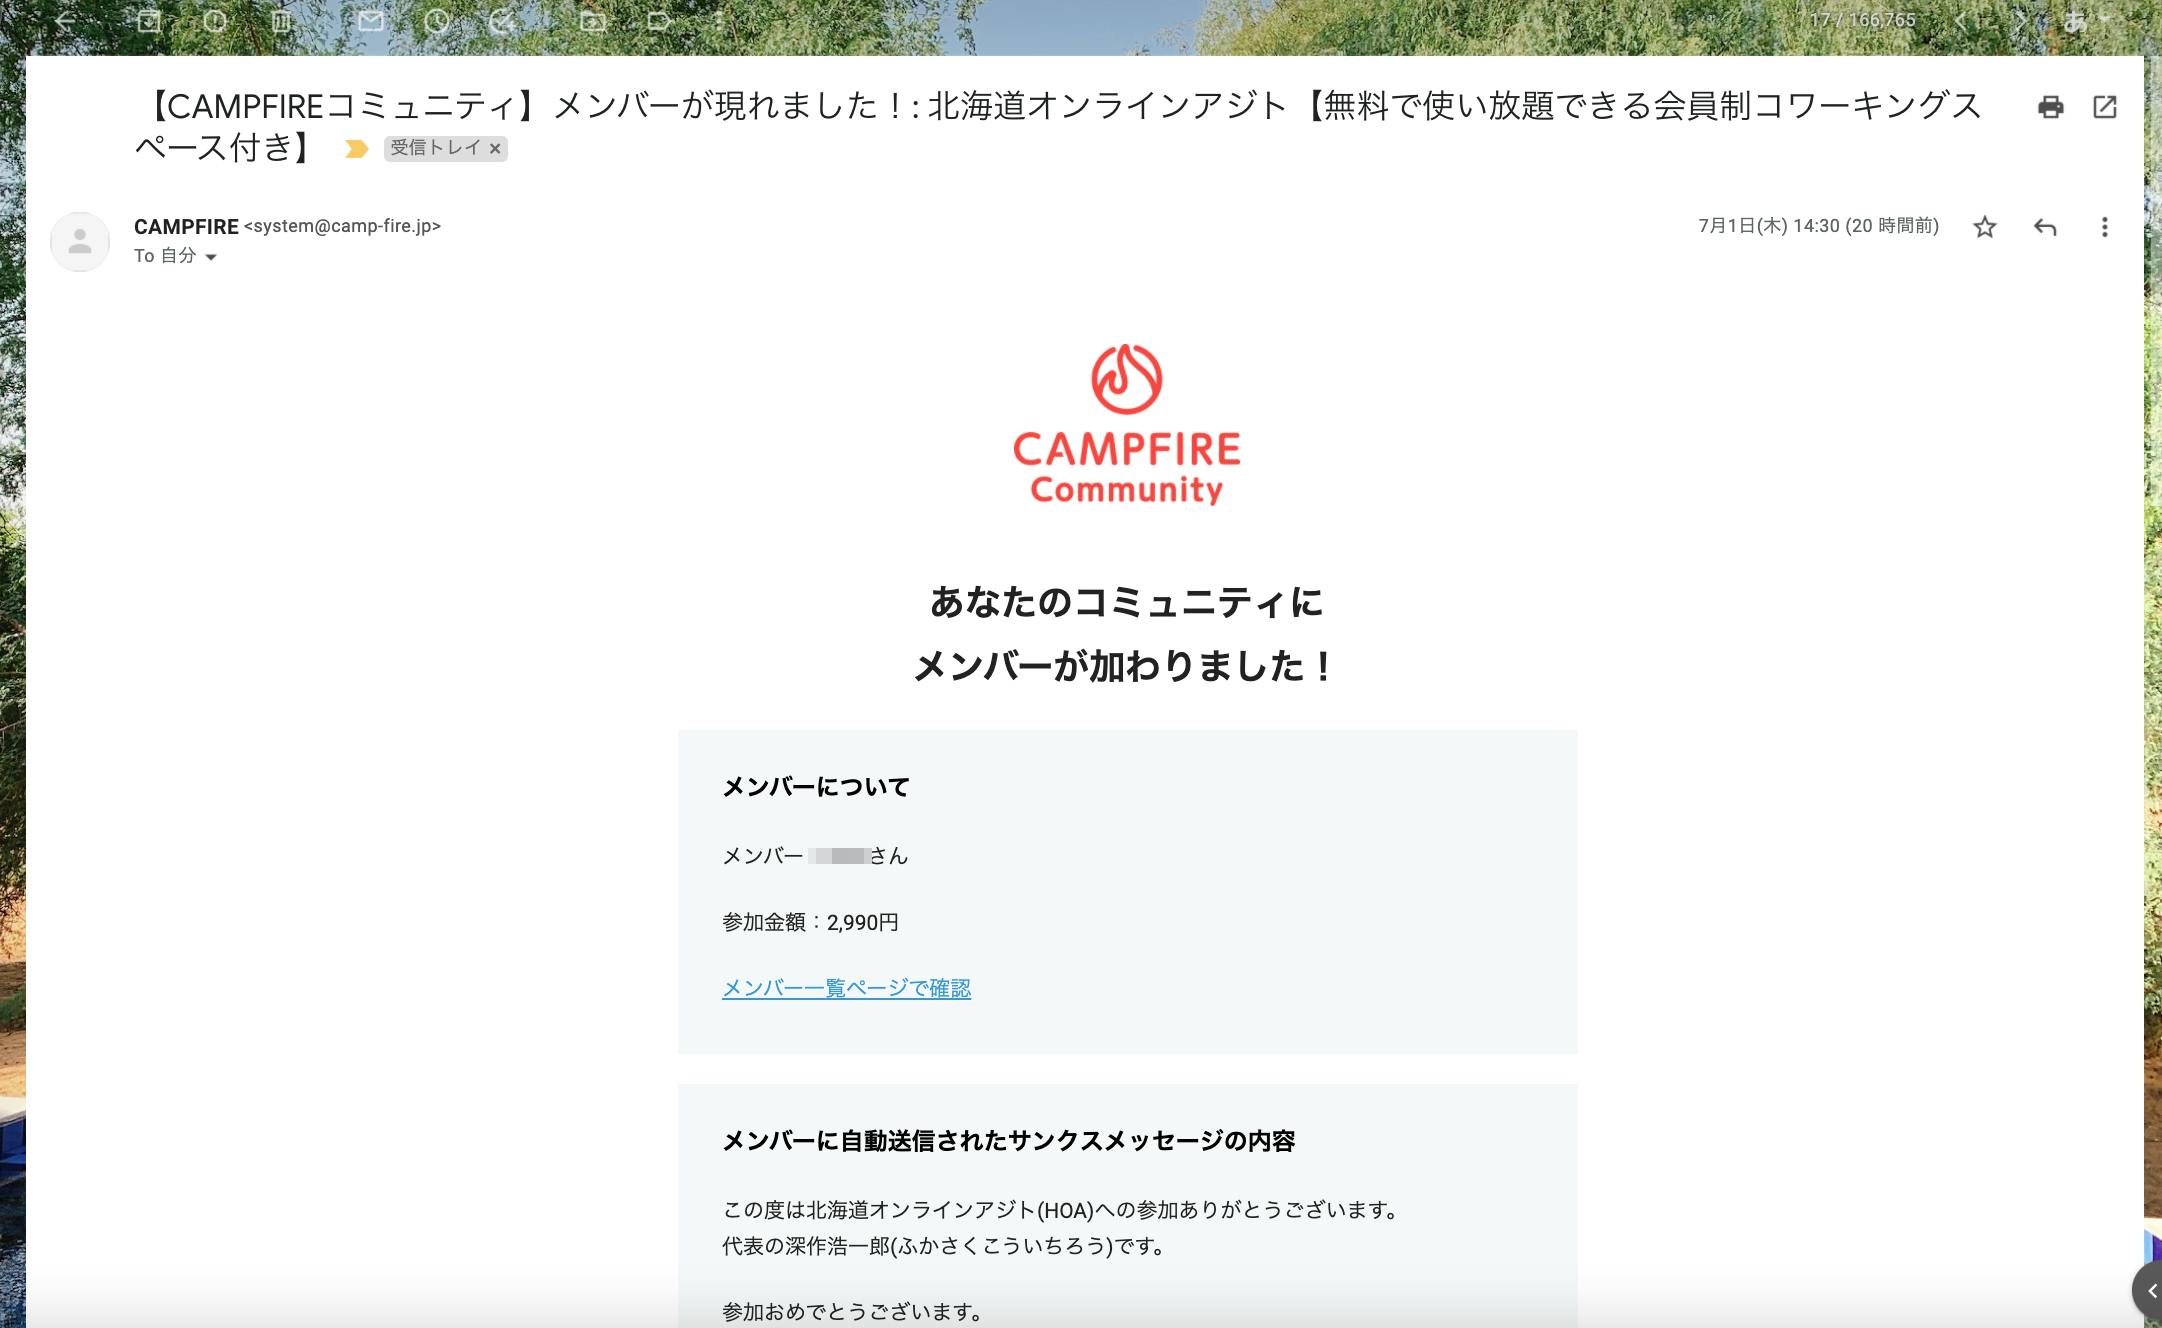2162x1328 pixels.
Task: Expand the side panel arrow
Action: coord(2151,1291)
